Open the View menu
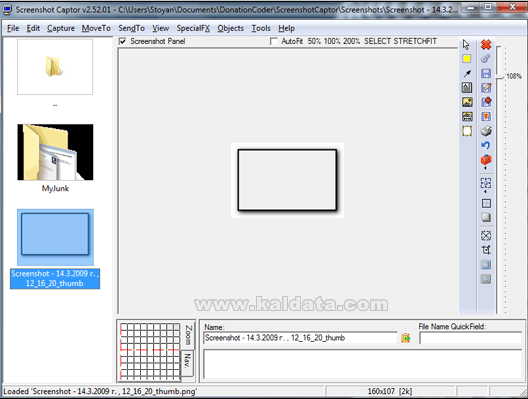The image size is (528, 399). 161,28
